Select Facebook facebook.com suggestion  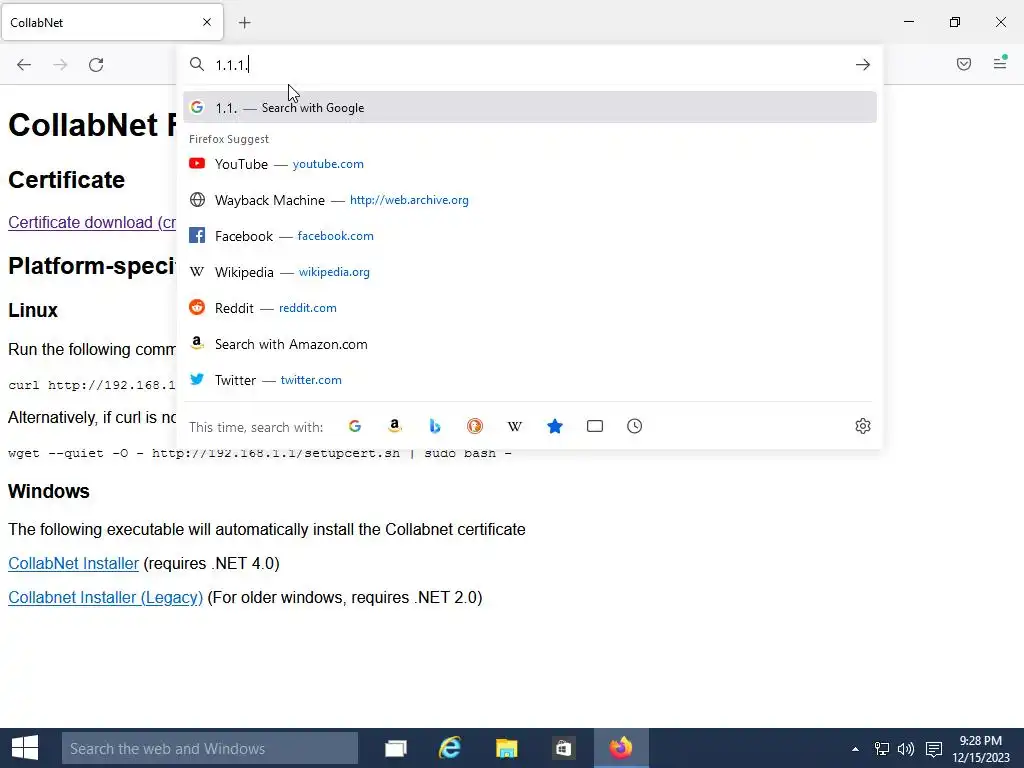530,236
